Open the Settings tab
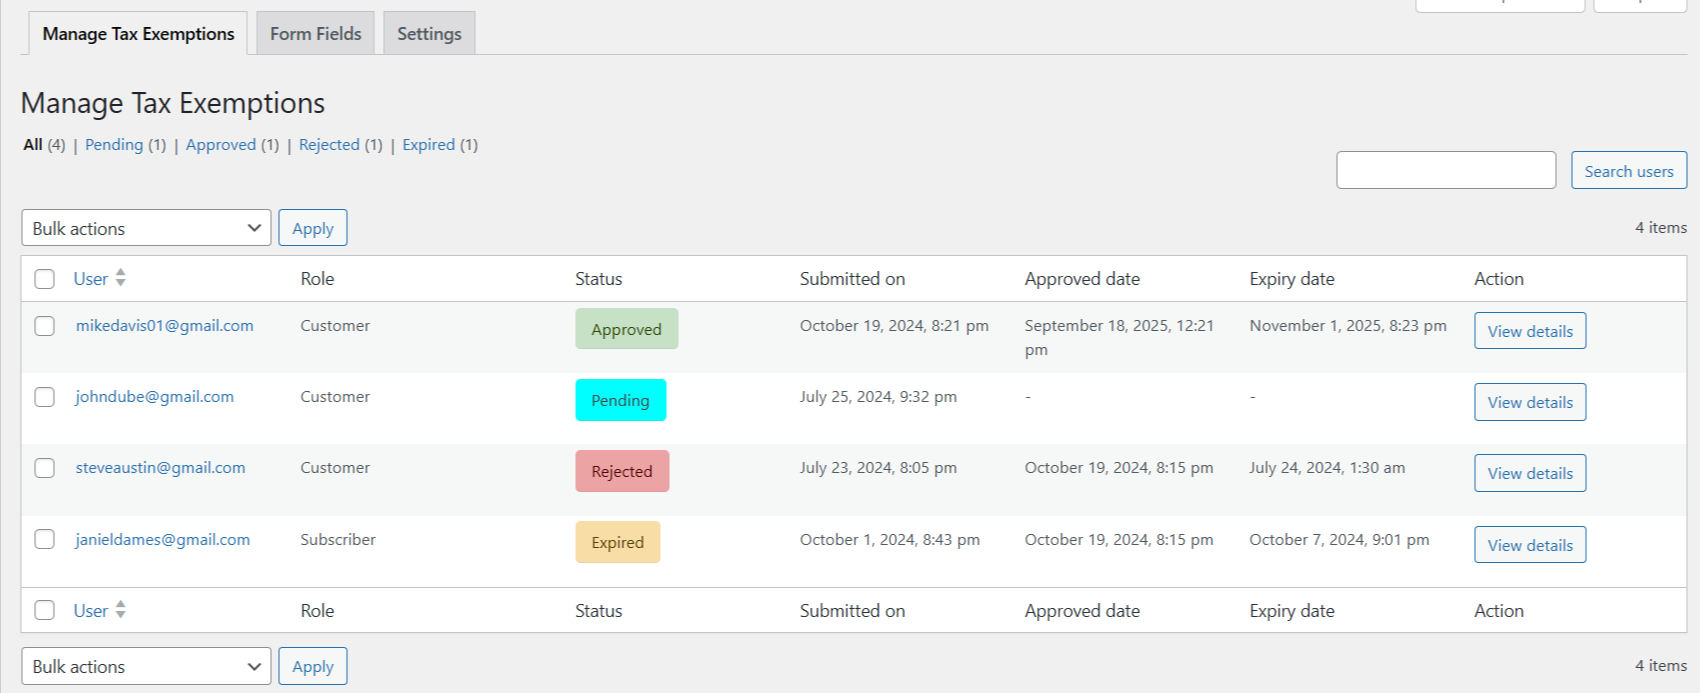The image size is (1700, 693). click(x=429, y=34)
